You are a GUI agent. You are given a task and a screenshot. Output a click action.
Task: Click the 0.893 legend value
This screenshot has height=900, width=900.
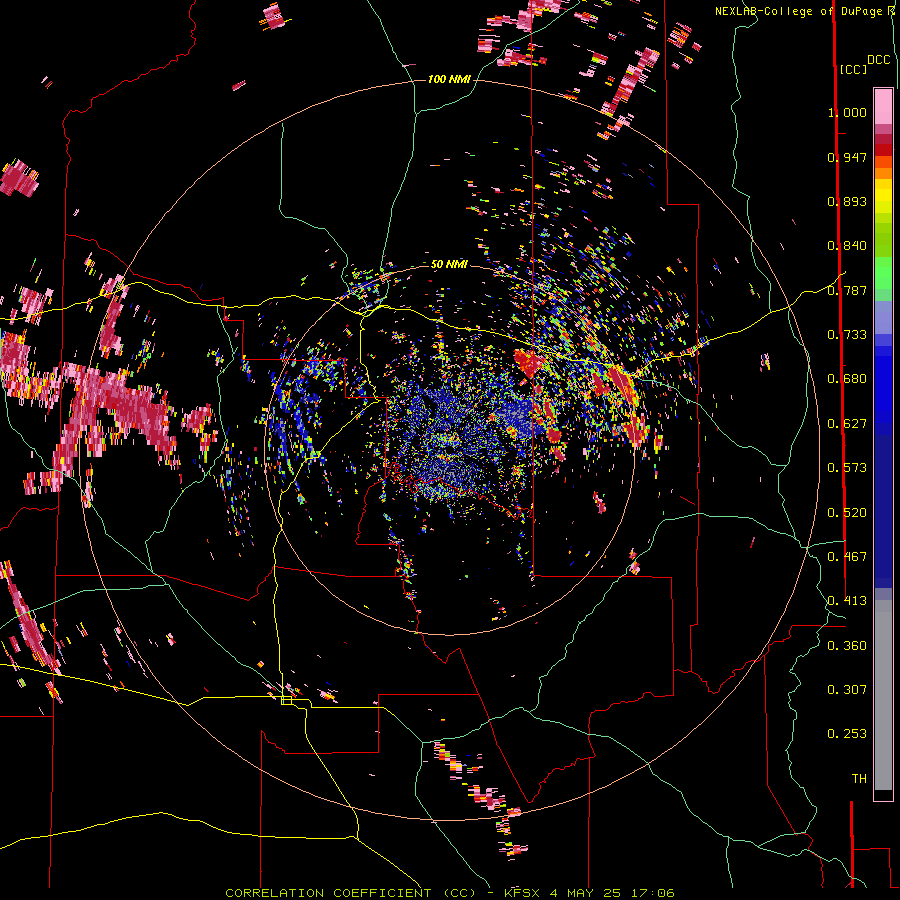point(847,201)
